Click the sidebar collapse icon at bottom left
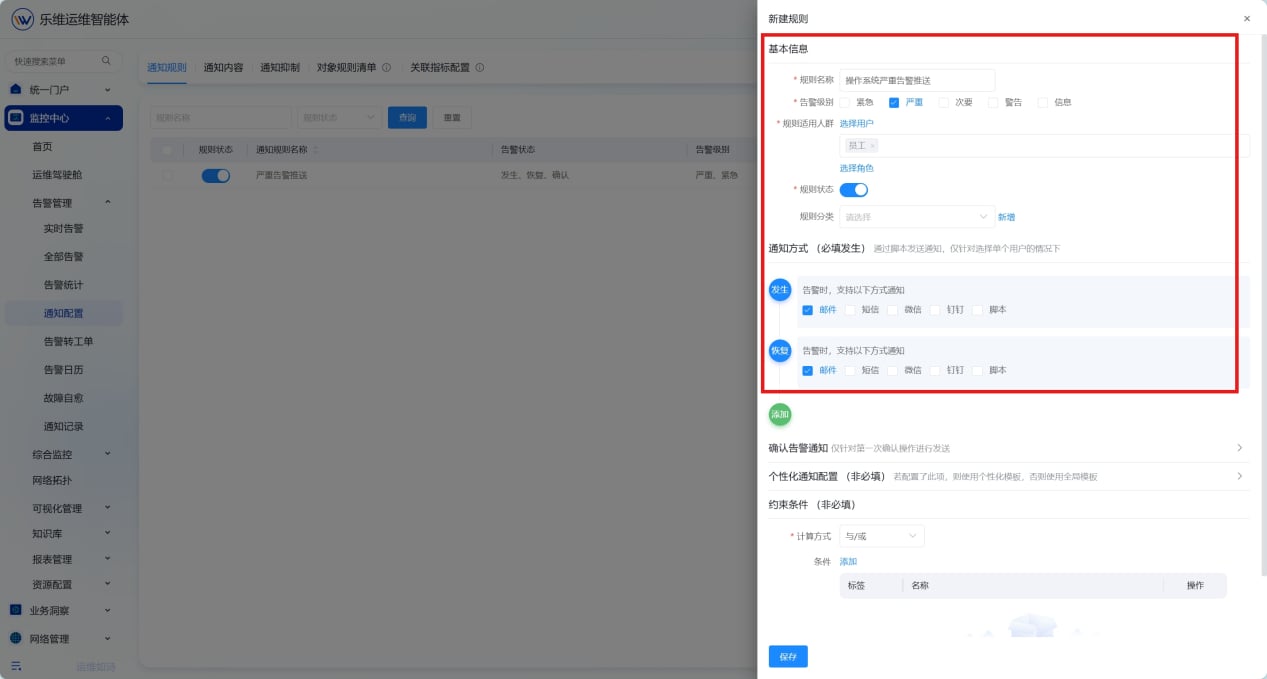 pyautogui.click(x=16, y=666)
